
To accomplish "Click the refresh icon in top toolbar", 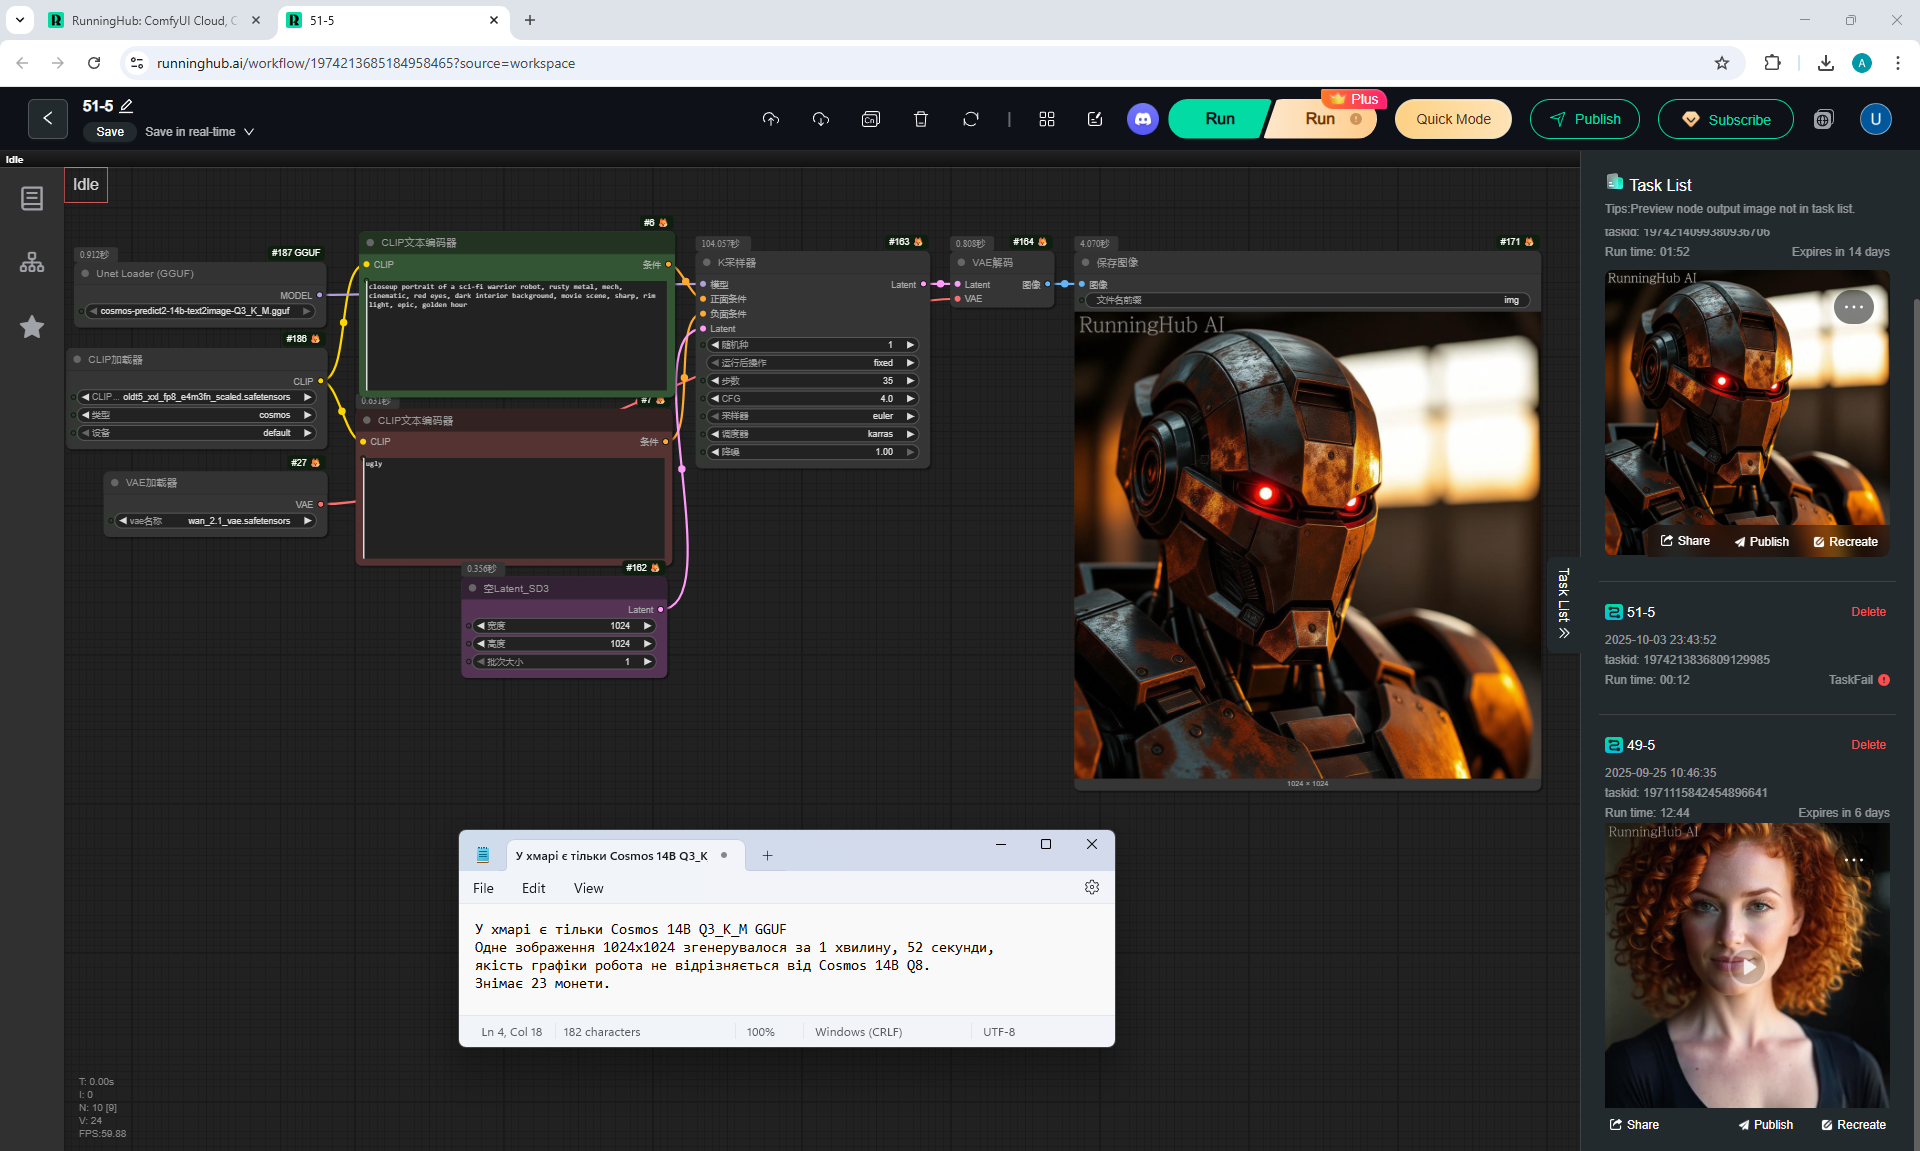I will click(x=970, y=119).
